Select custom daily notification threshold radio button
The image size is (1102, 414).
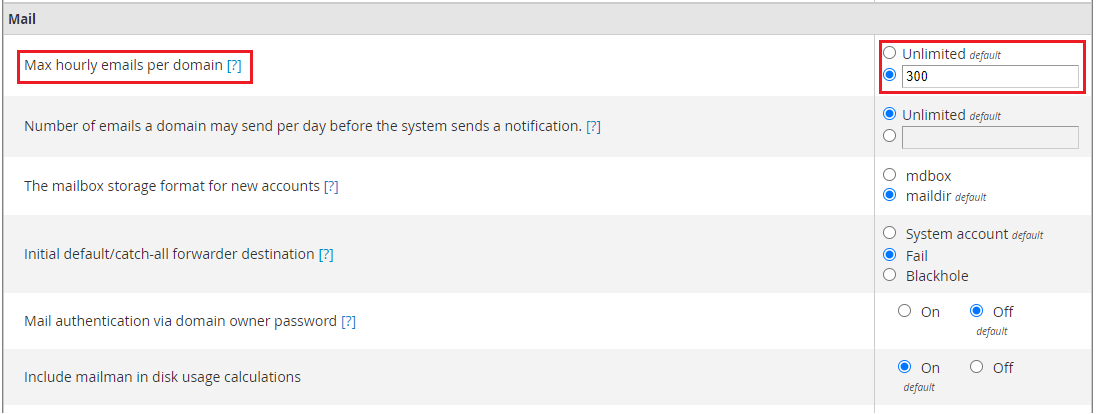click(890, 137)
